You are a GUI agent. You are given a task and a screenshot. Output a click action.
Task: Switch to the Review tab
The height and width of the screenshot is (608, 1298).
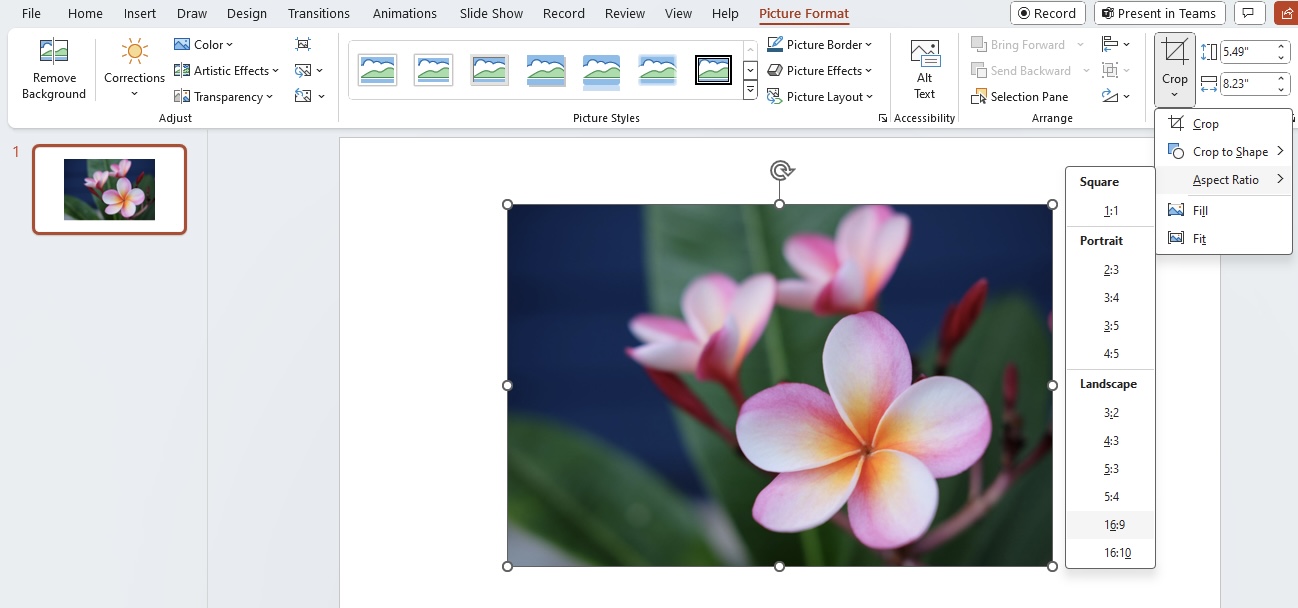[x=625, y=13]
